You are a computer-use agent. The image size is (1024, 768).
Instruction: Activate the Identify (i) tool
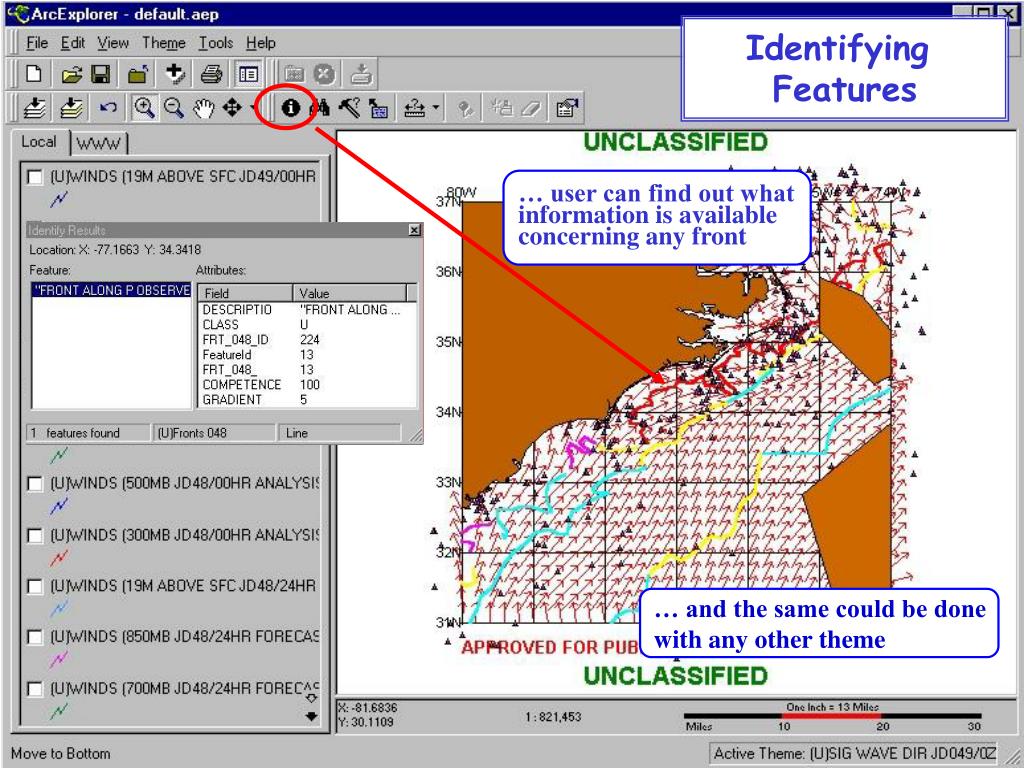pyautogui.click(x=291, y=108)
